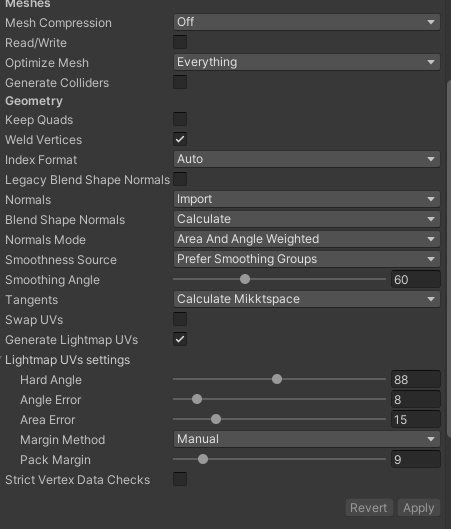This screenshot has width=451, height=529.
Task: Click the Area Error label
Action: [x=48, y=420]
